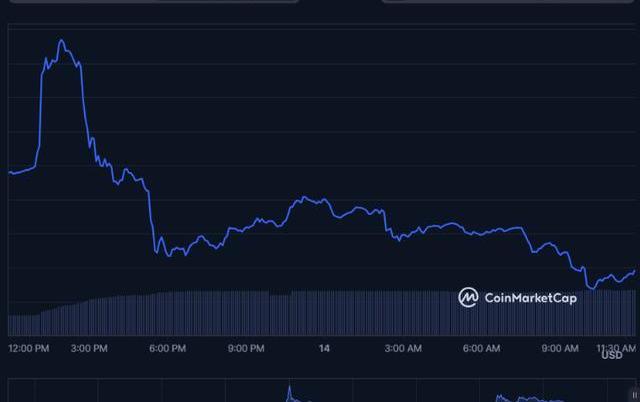This screenshot has width=640, height=402.
Task: Click the 6:00 PM time marker
Action: 167,348
